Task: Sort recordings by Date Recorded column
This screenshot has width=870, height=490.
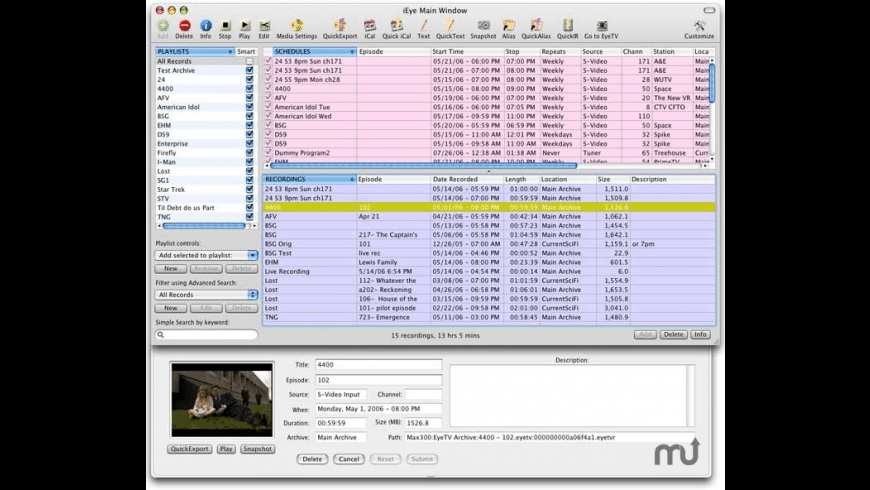Action: click(467, 179)
